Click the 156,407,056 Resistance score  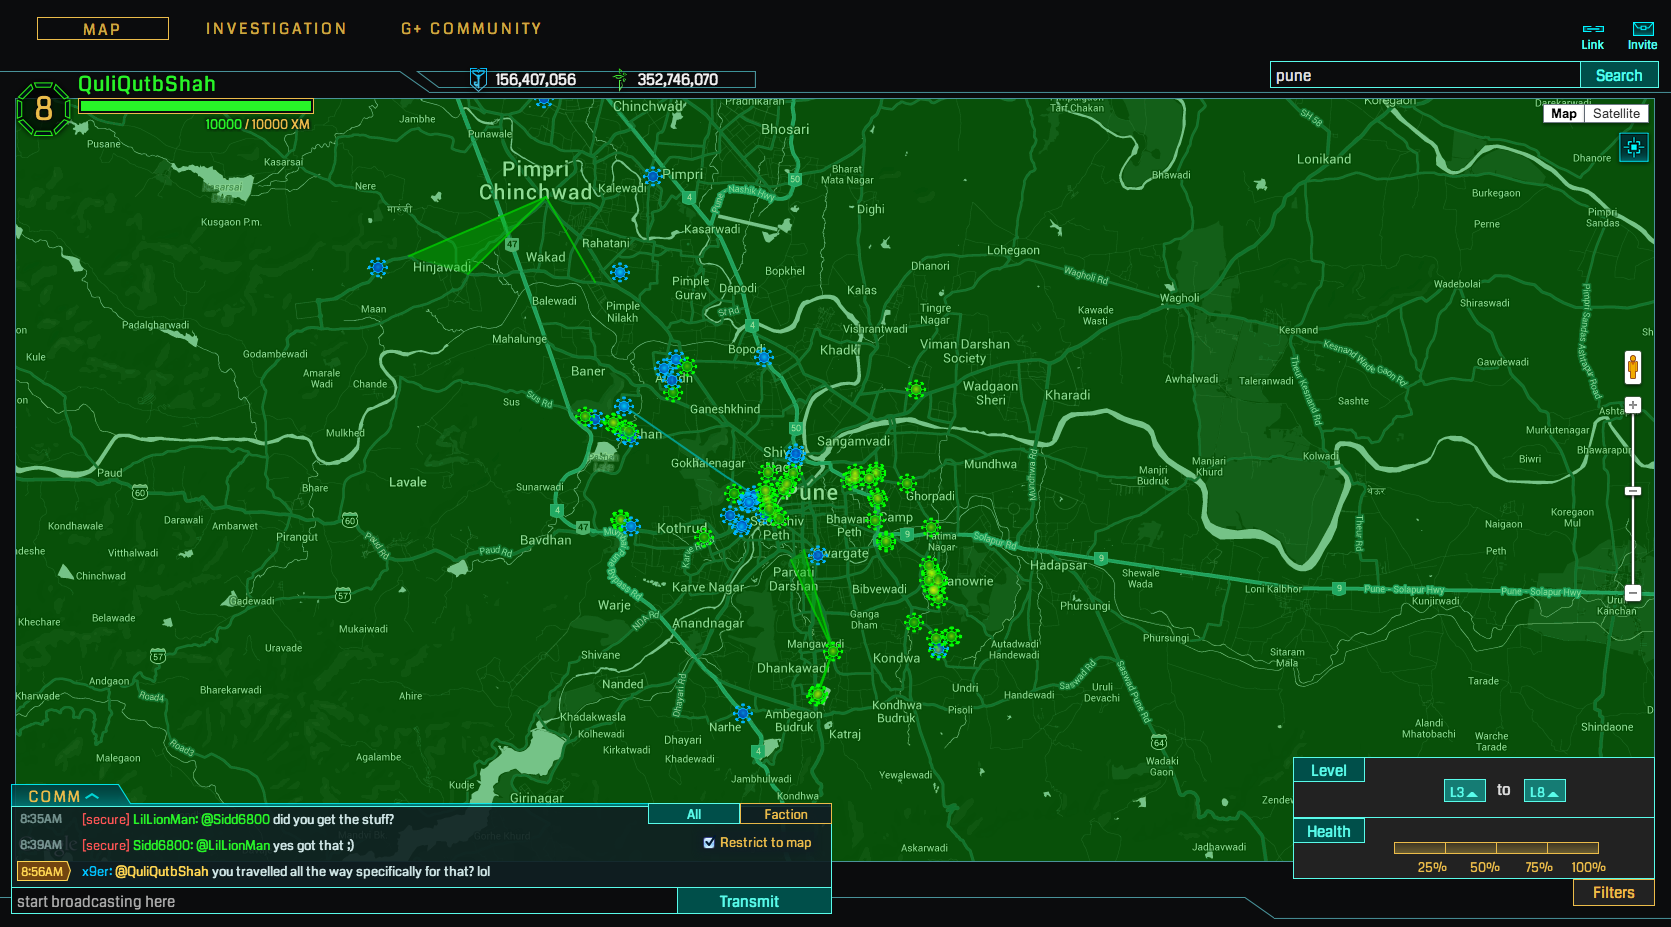(536, 79)
